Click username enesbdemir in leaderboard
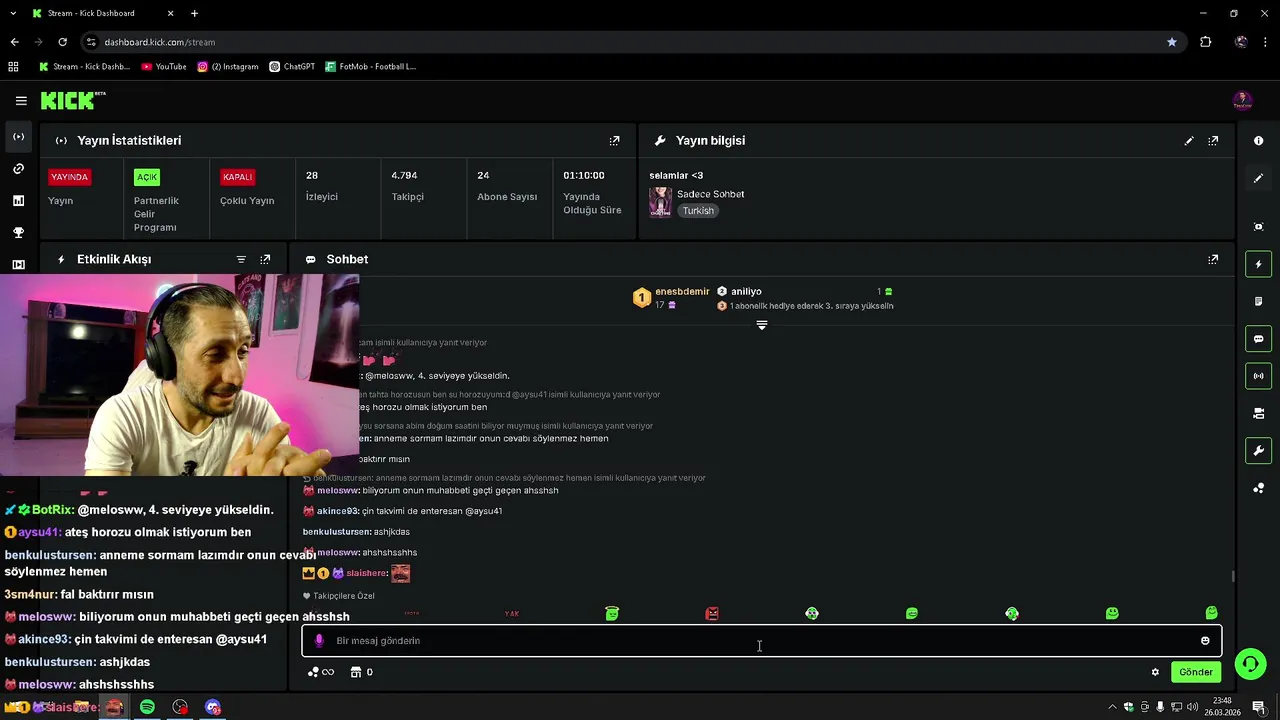Screen dimensions: 1280x720 click(682, 292)
